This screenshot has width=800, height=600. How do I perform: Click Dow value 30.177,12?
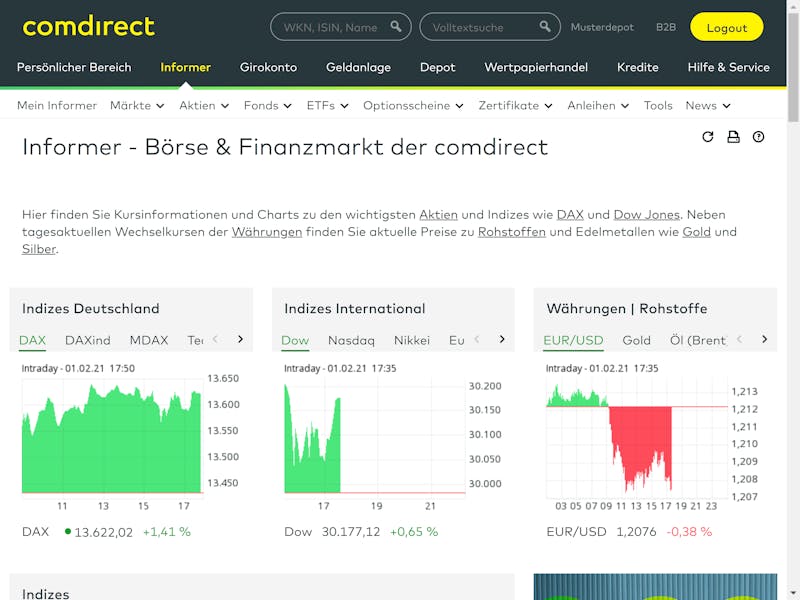click(351, 532)
